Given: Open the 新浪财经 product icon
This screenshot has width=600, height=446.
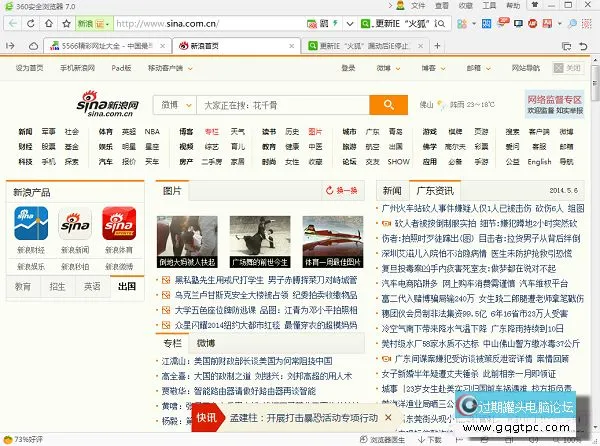Looking at the screenshot, I should click(x=30, y=224).
